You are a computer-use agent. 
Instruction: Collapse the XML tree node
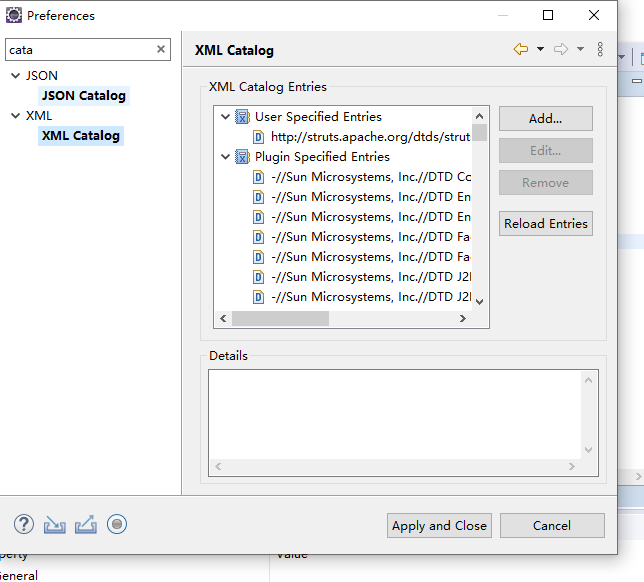(x=16, y=116)
